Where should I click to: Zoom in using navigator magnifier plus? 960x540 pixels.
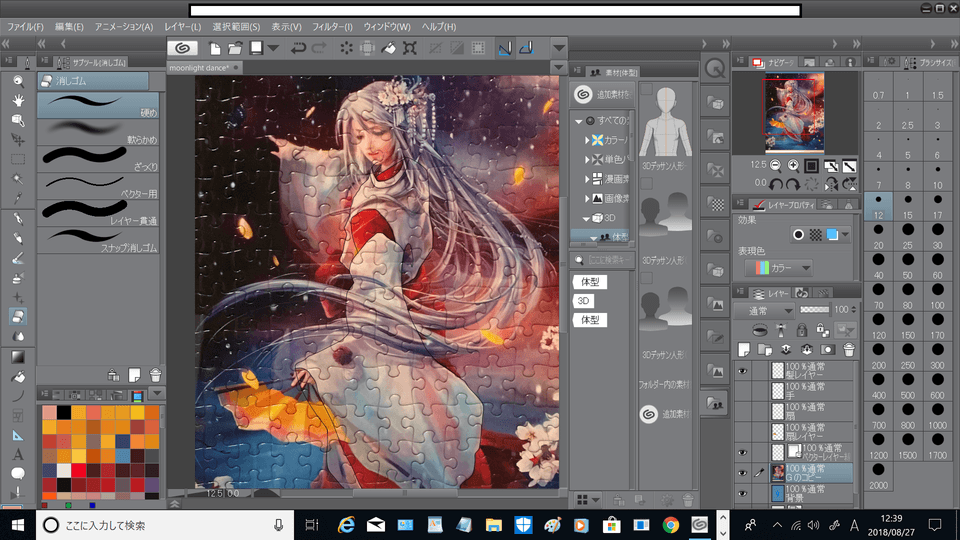coord(793,165)
